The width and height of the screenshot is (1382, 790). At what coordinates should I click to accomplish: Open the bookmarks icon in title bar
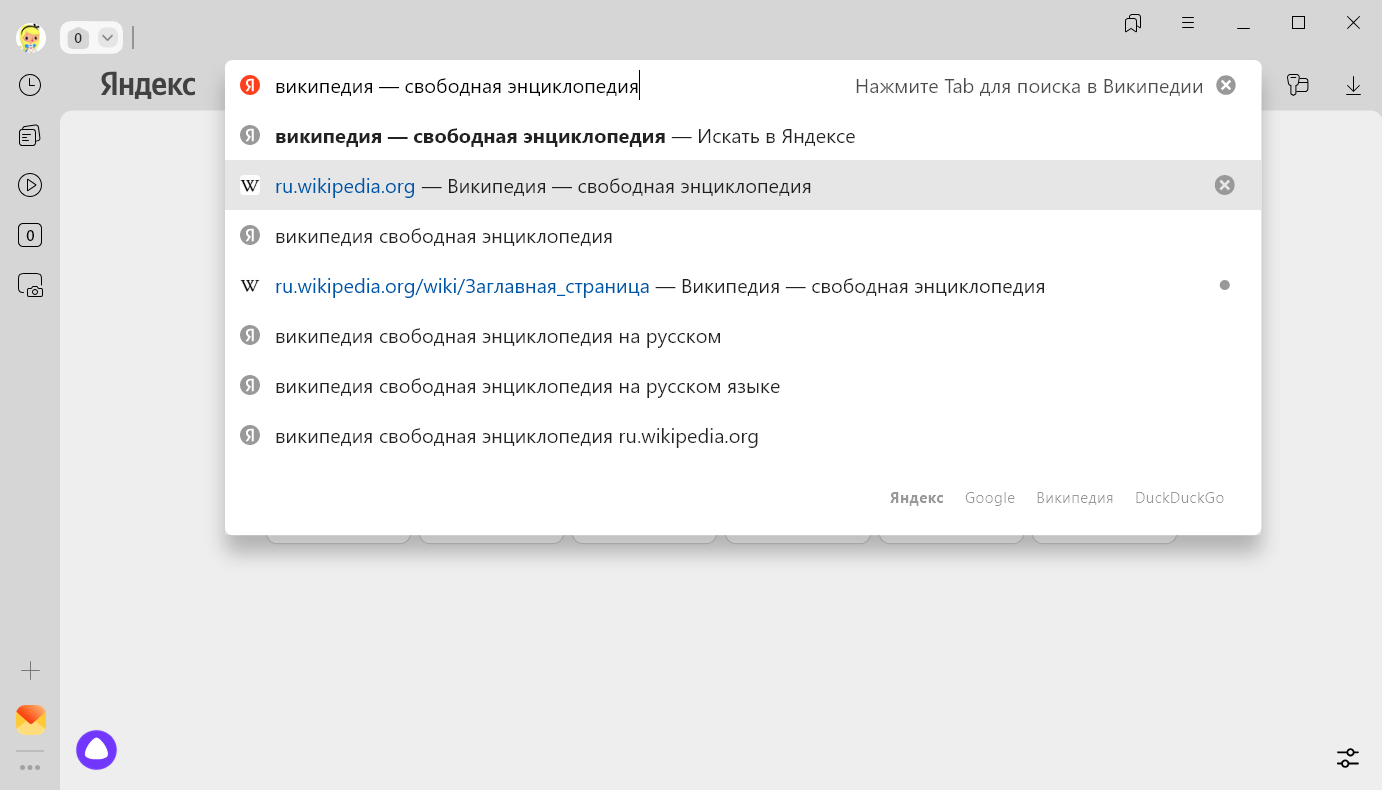click(1132, 23)
